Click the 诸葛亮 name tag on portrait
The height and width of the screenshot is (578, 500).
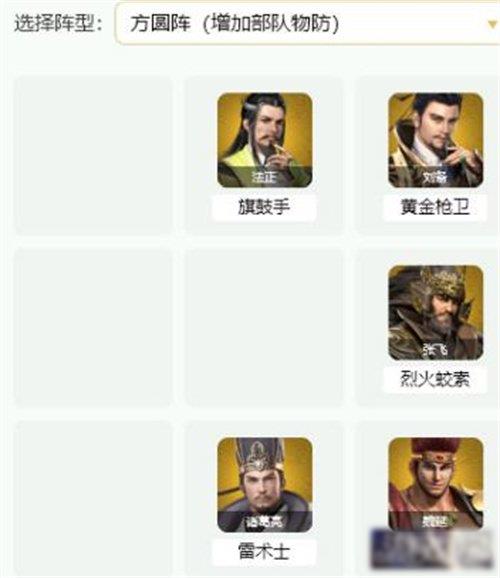tap(264, 522)
